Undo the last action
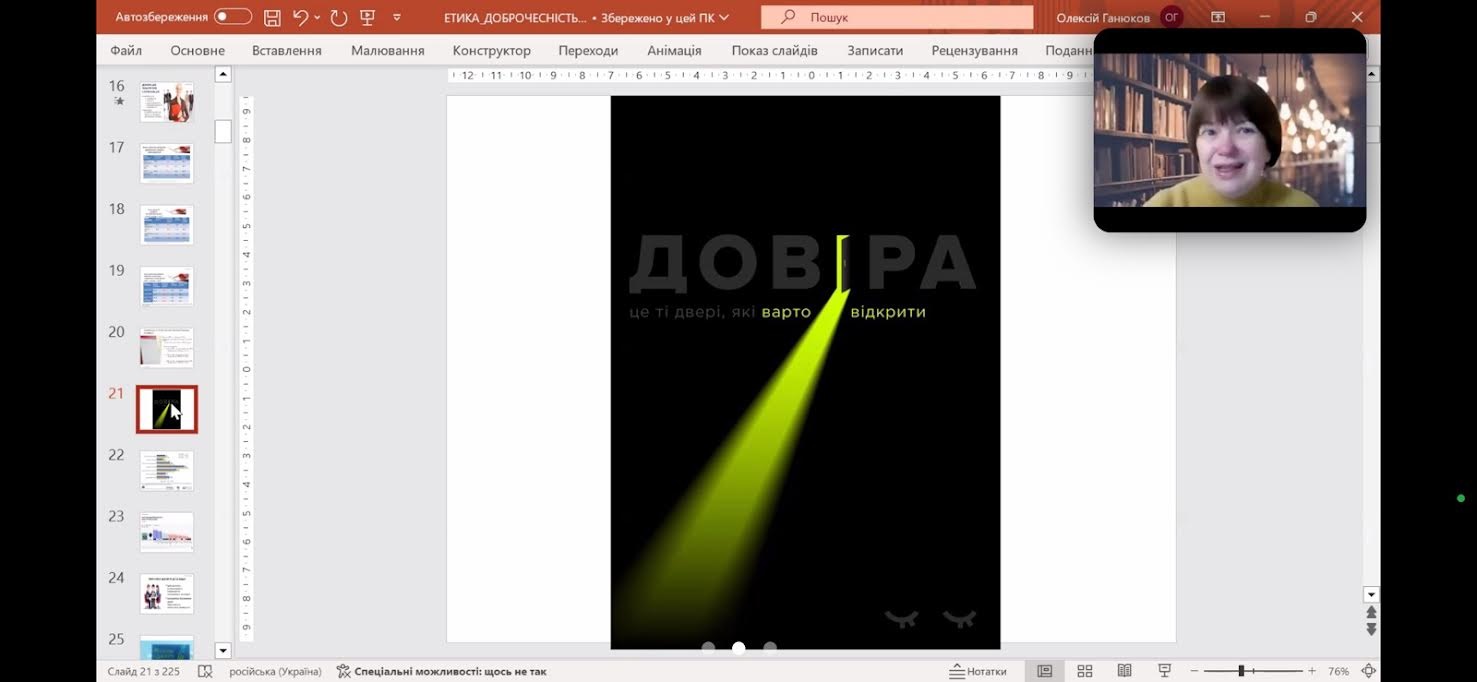This screenshot has width=1477, height=682. (300, 17)
